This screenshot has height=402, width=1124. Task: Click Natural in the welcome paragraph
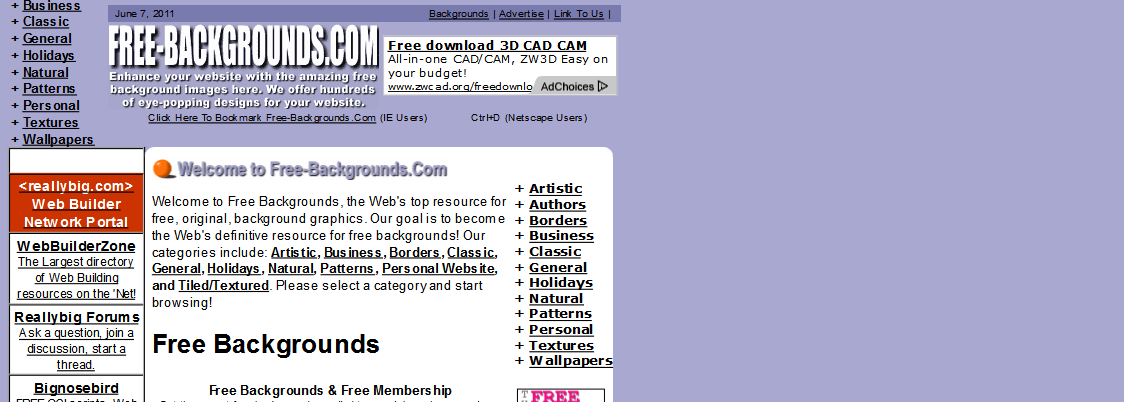click(x=290, y=269)
